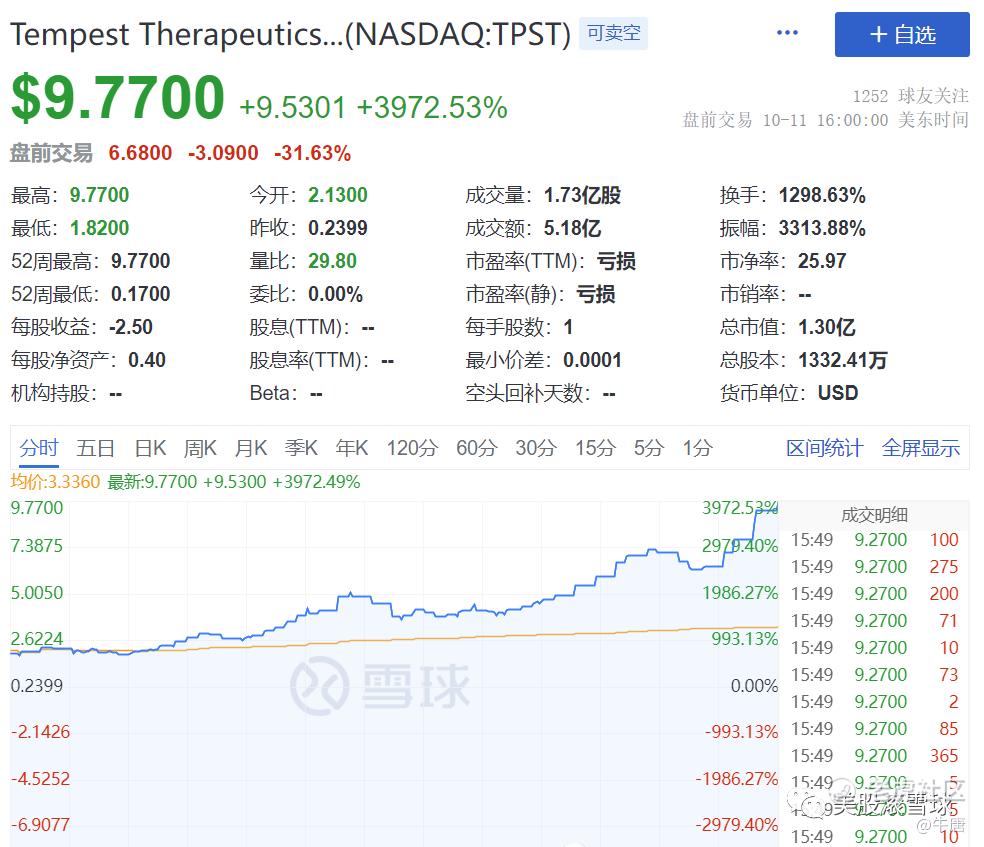
Task: Add TPST to watchlist with 自选 button
Action: click(x=902, y=35)
